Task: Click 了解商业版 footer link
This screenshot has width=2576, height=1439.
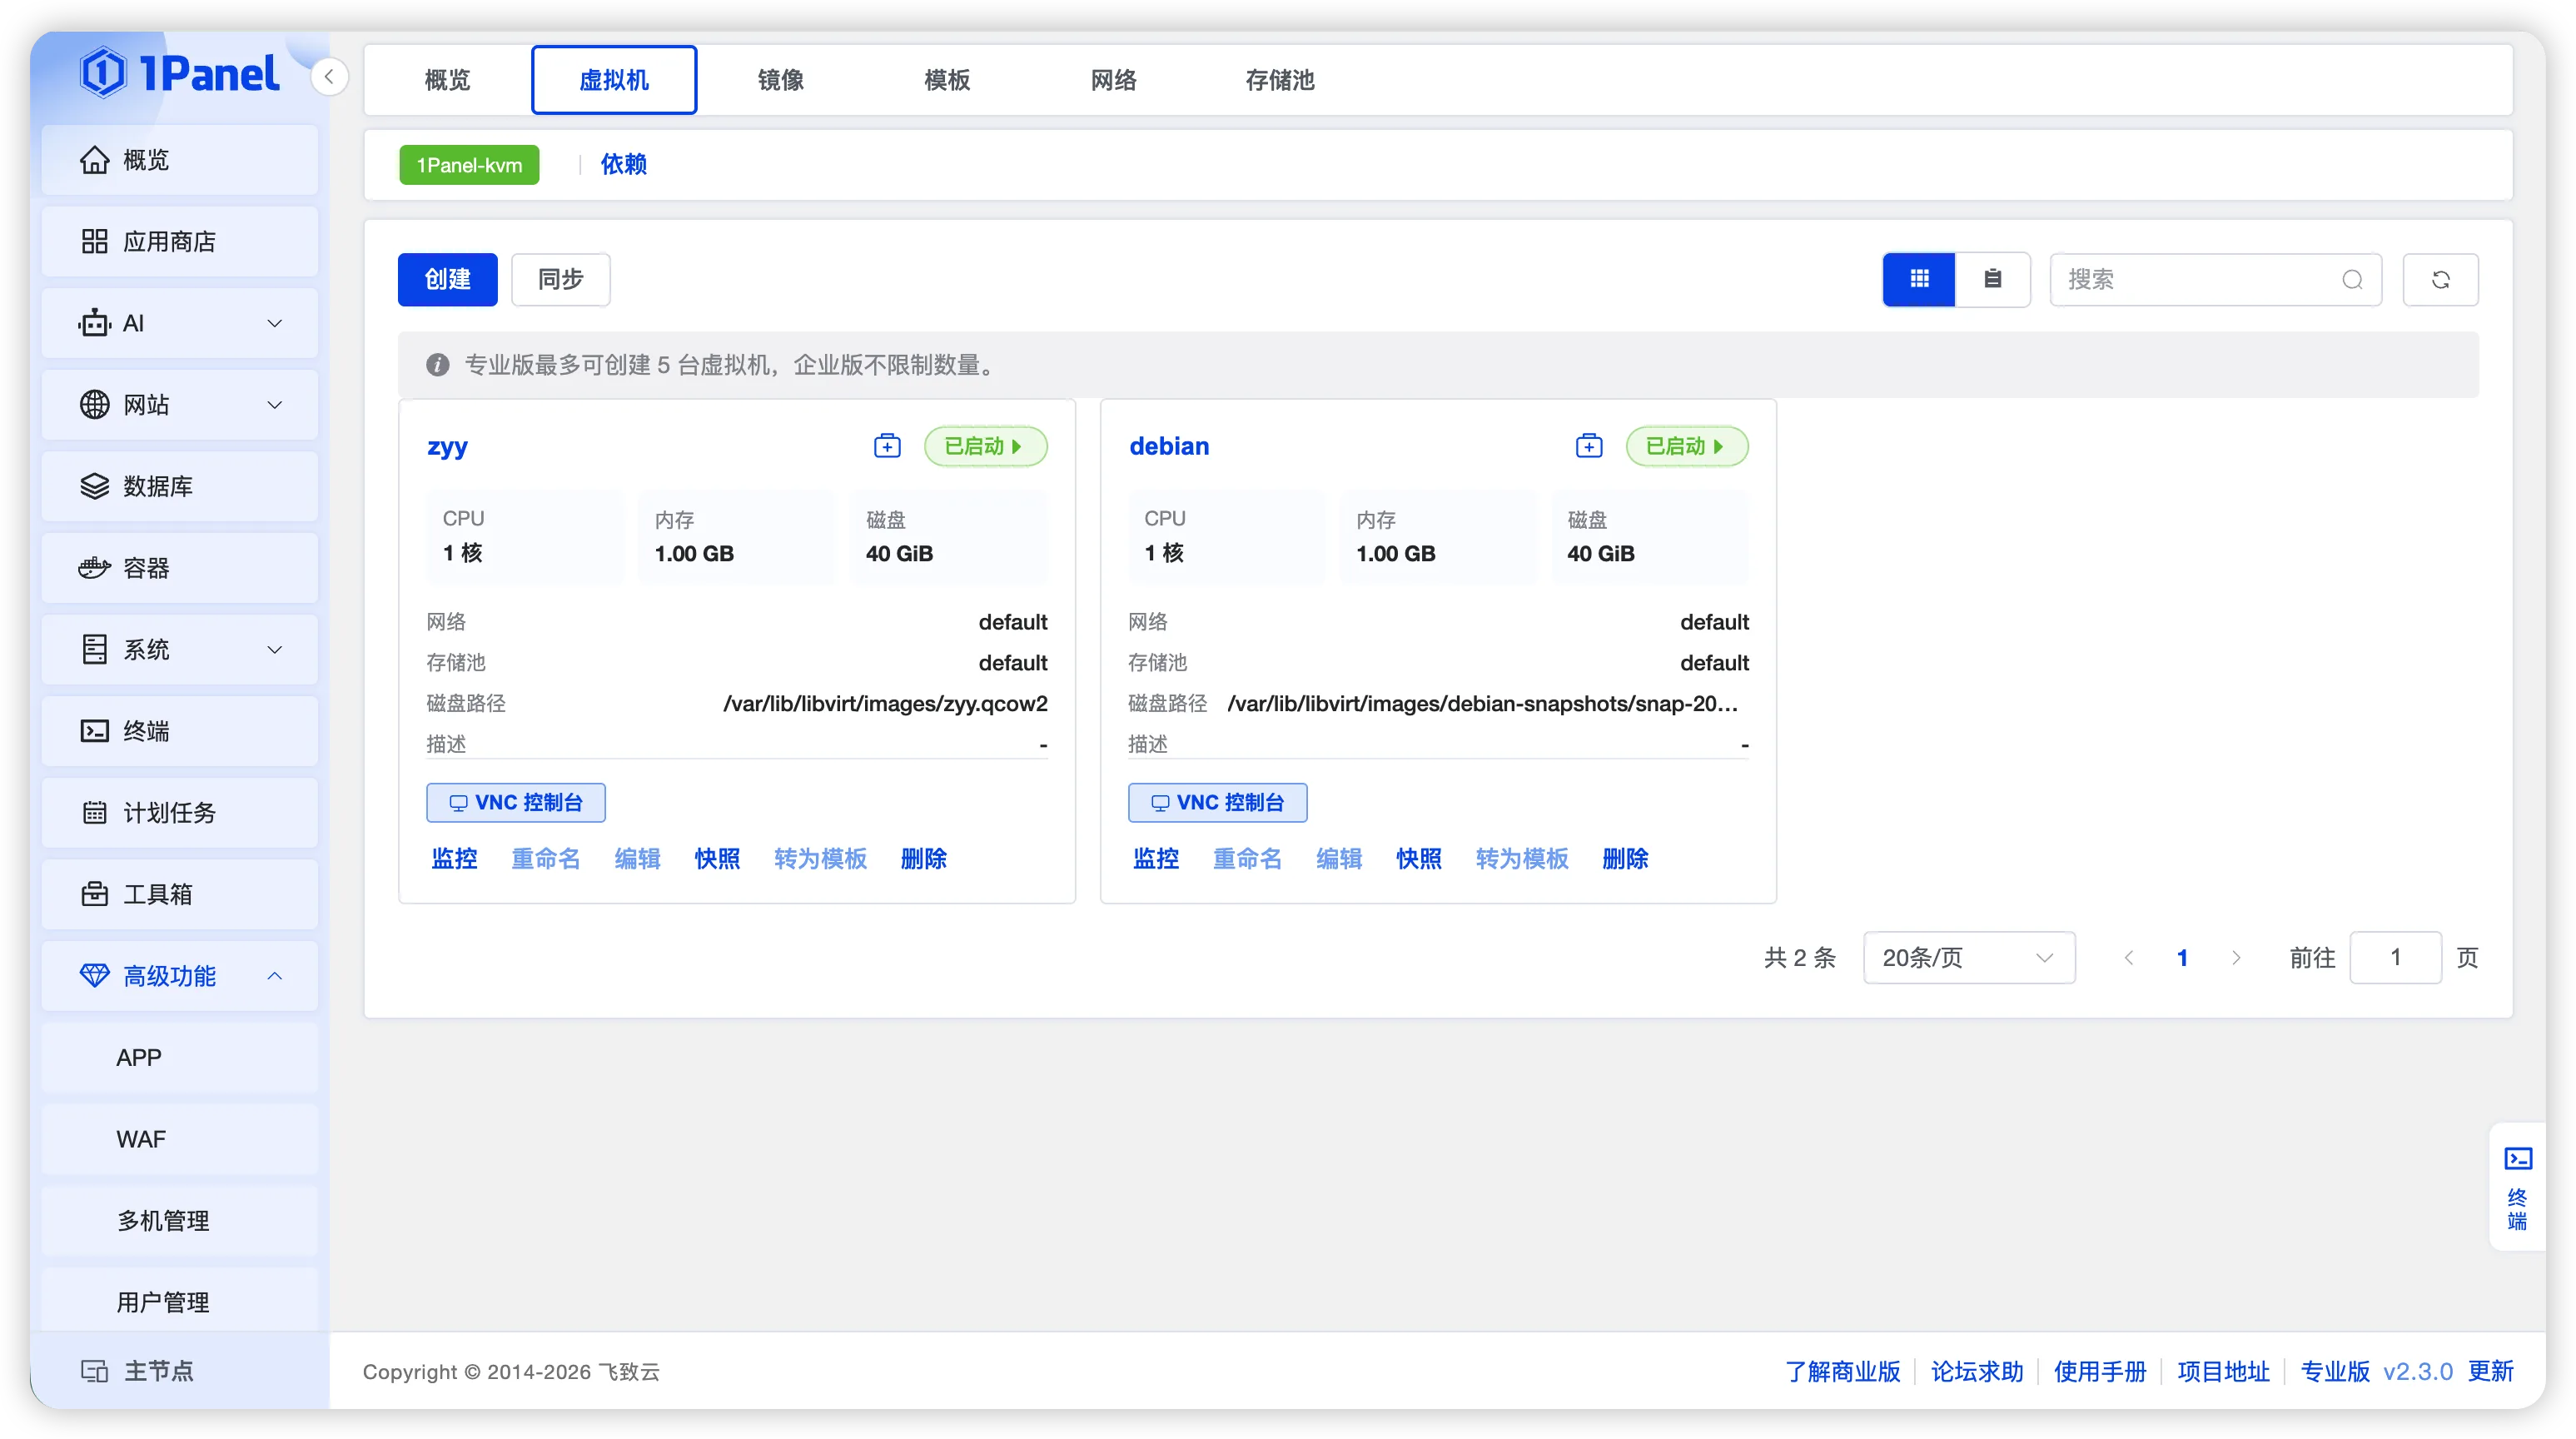Action: (1843, 1372)
